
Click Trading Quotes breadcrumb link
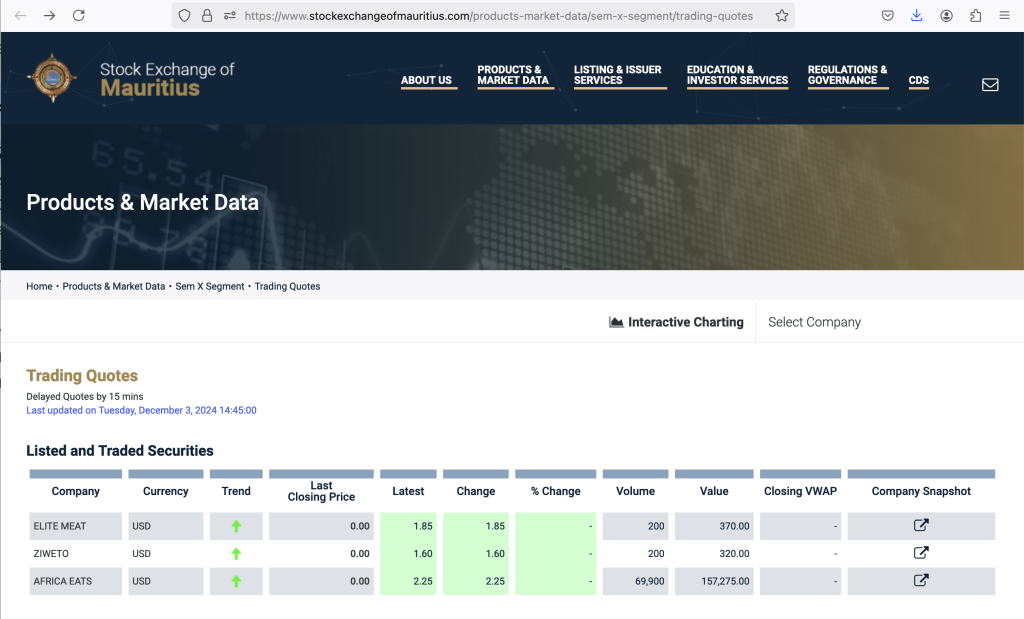287,286
